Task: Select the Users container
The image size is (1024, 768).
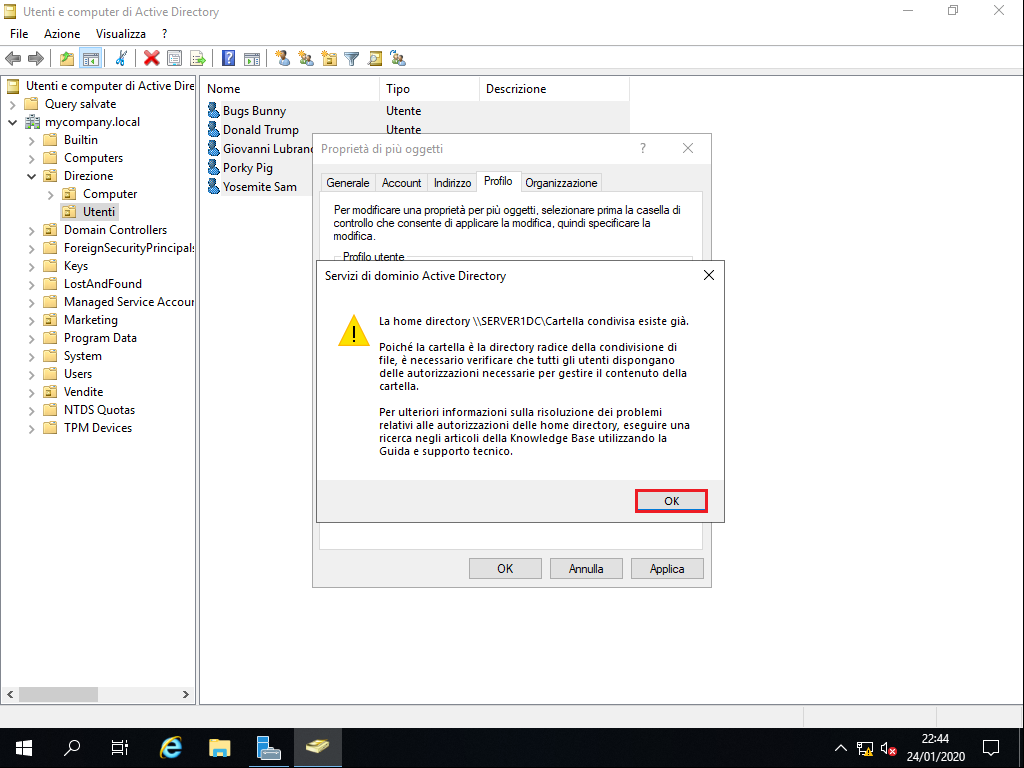Action: click(x=78, y=374)
